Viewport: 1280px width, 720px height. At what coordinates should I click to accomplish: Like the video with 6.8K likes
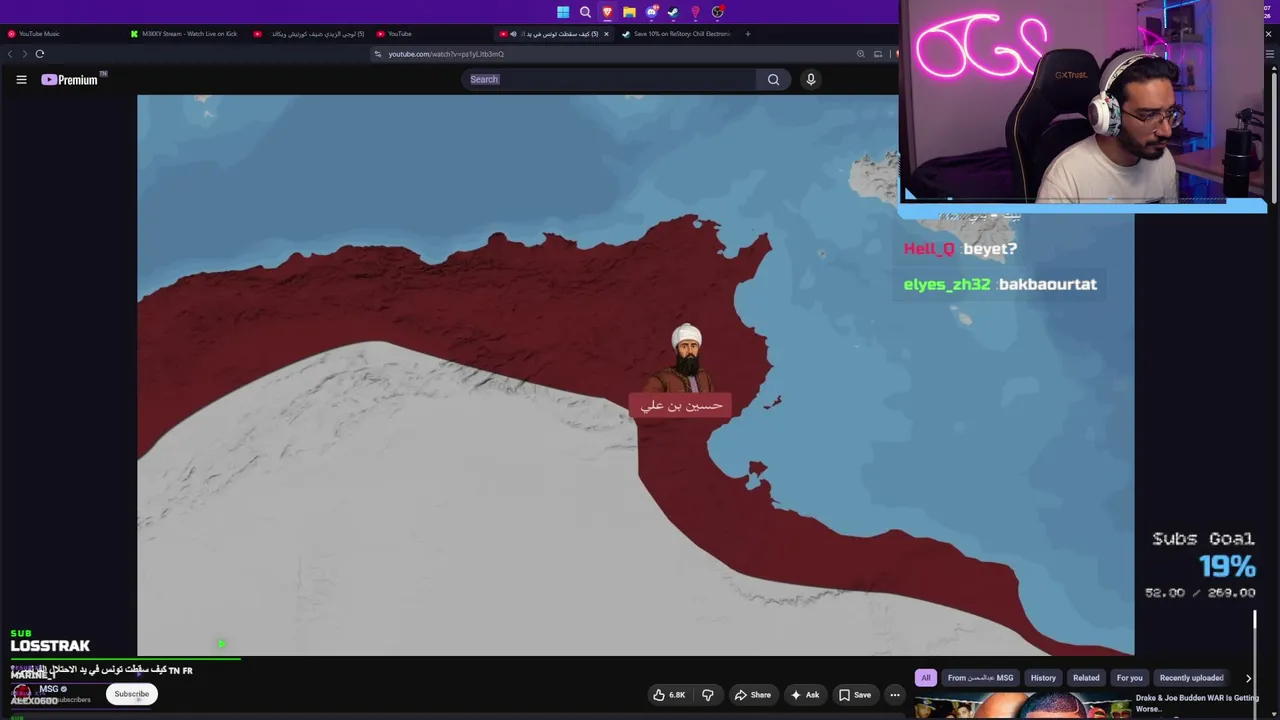tap(669, 695)
